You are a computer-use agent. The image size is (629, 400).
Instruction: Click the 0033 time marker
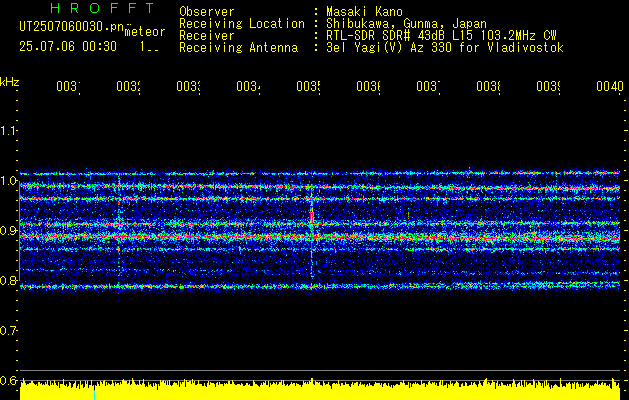pos(189,86)
